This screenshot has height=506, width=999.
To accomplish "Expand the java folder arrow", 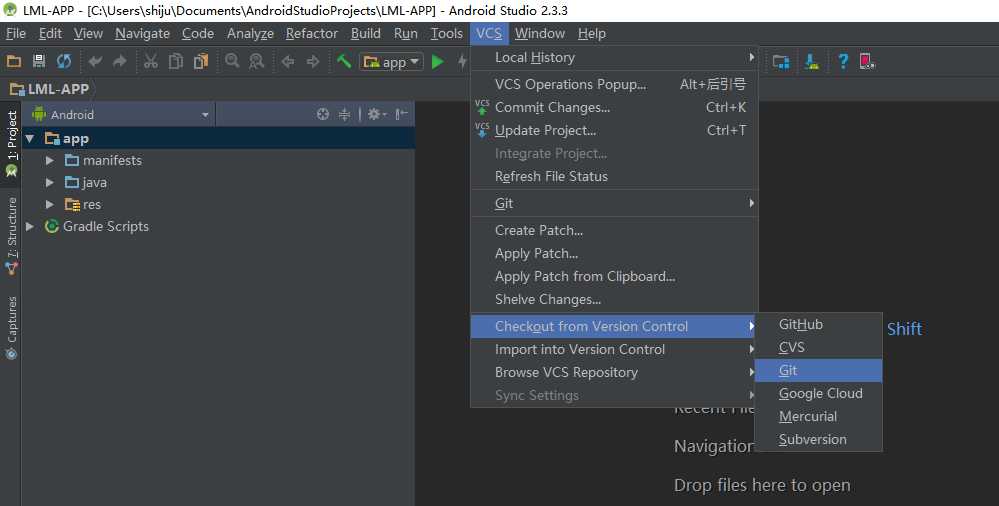I will (50, 183).
